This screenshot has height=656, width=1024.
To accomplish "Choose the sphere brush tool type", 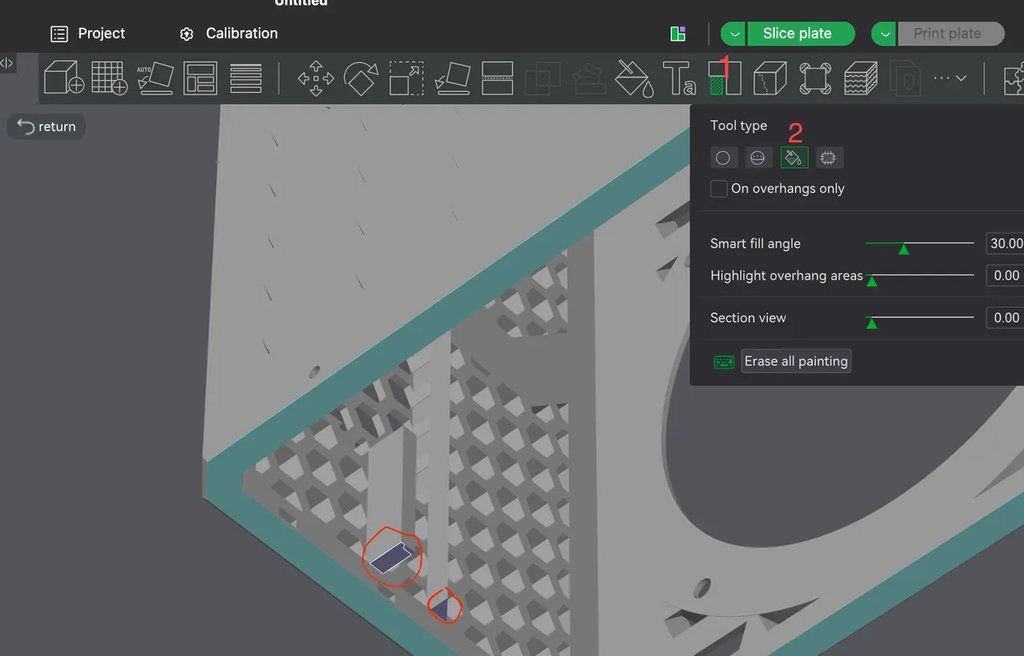I will [758, 158].
